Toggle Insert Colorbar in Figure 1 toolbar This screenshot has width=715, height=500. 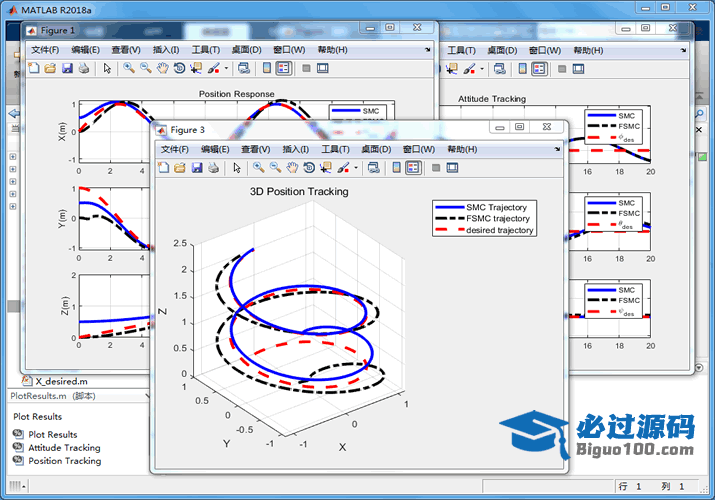[x=267, y=68]
